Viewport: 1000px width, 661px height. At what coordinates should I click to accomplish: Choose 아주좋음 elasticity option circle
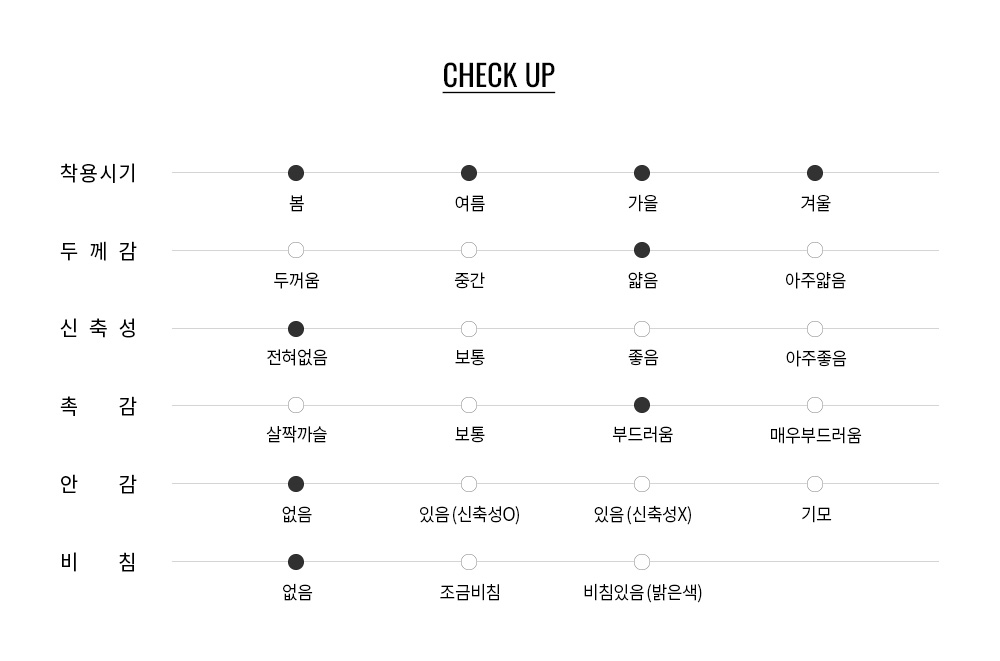coord(815,329)
